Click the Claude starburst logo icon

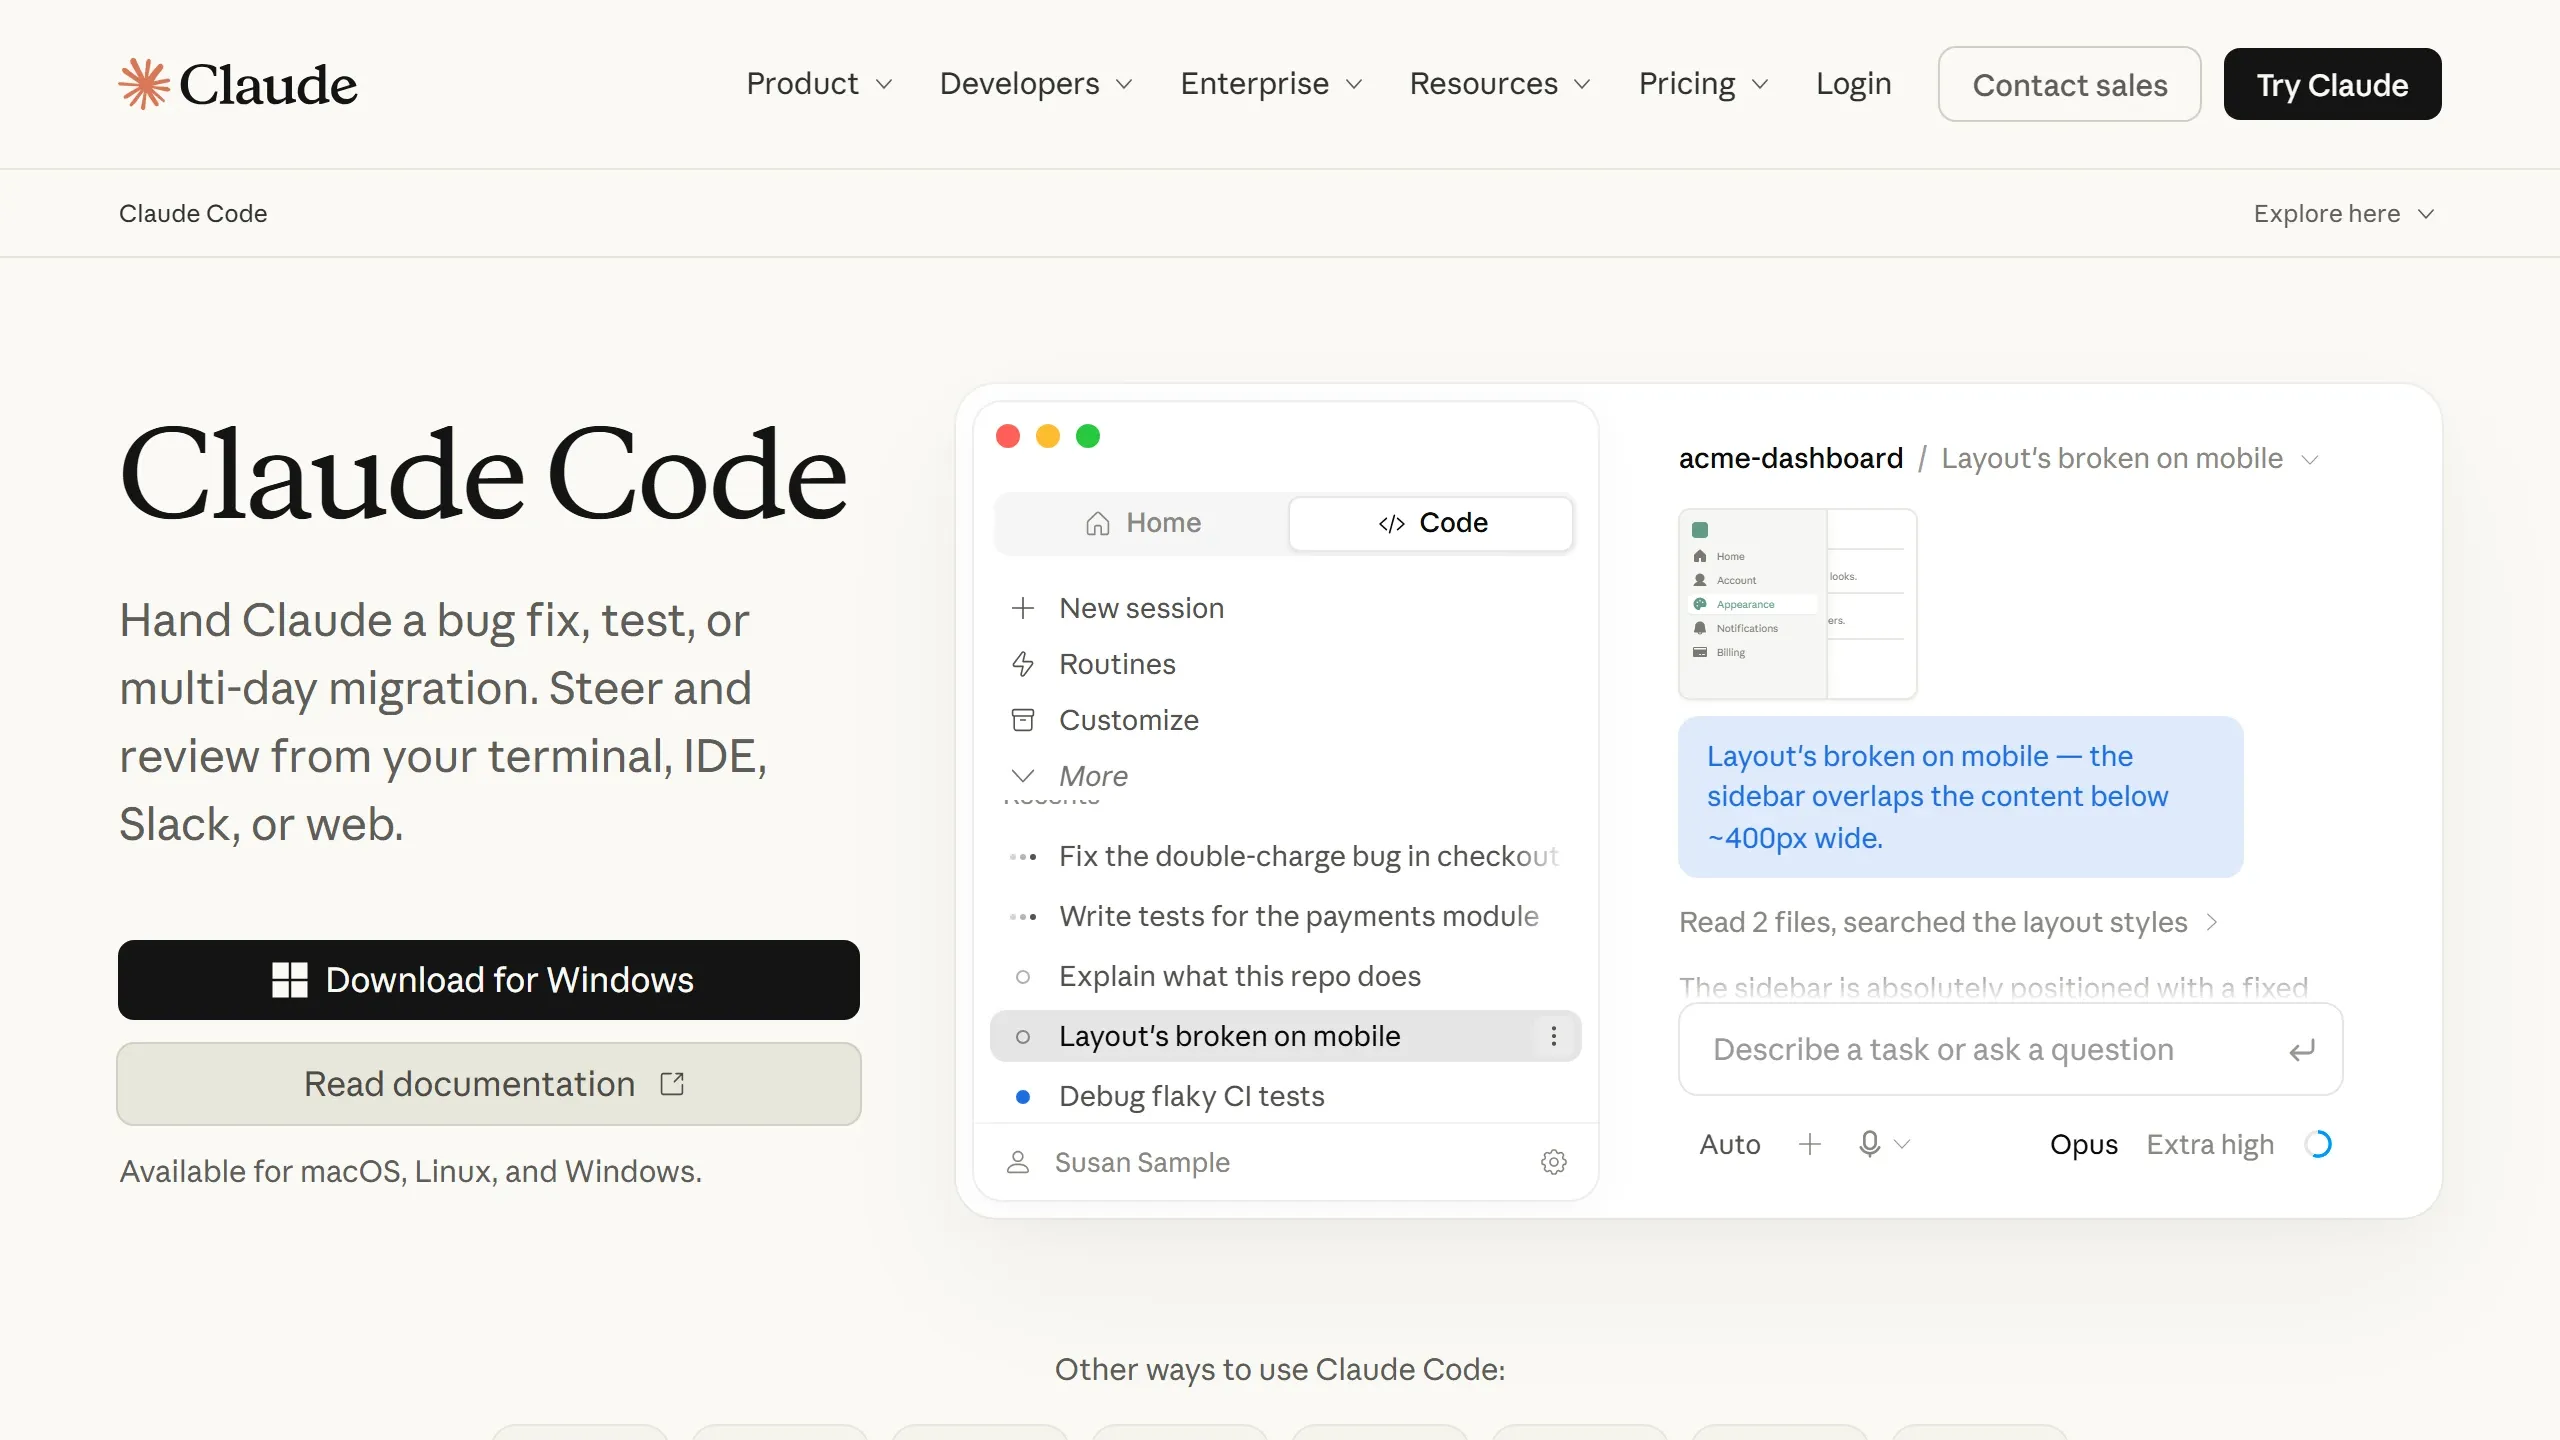144,84
